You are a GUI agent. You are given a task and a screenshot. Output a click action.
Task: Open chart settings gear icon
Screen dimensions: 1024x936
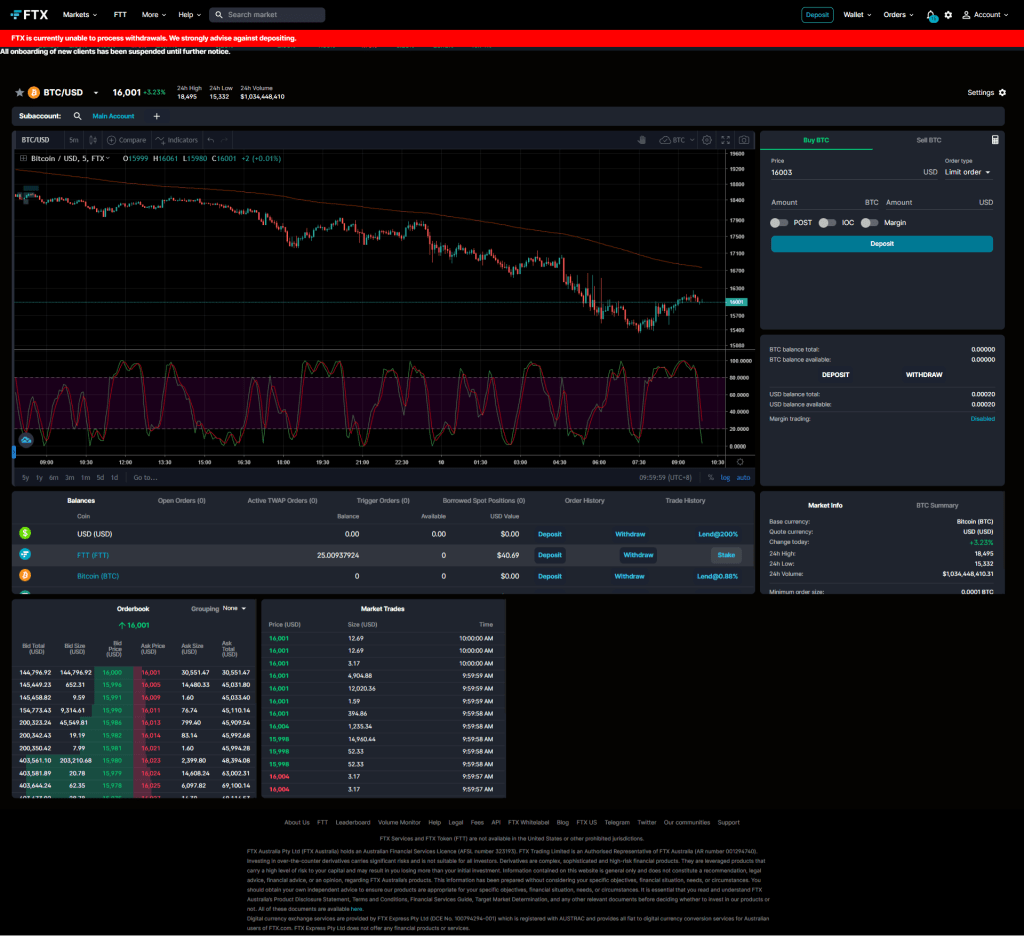pyautogui.click(x=707, y=140)
